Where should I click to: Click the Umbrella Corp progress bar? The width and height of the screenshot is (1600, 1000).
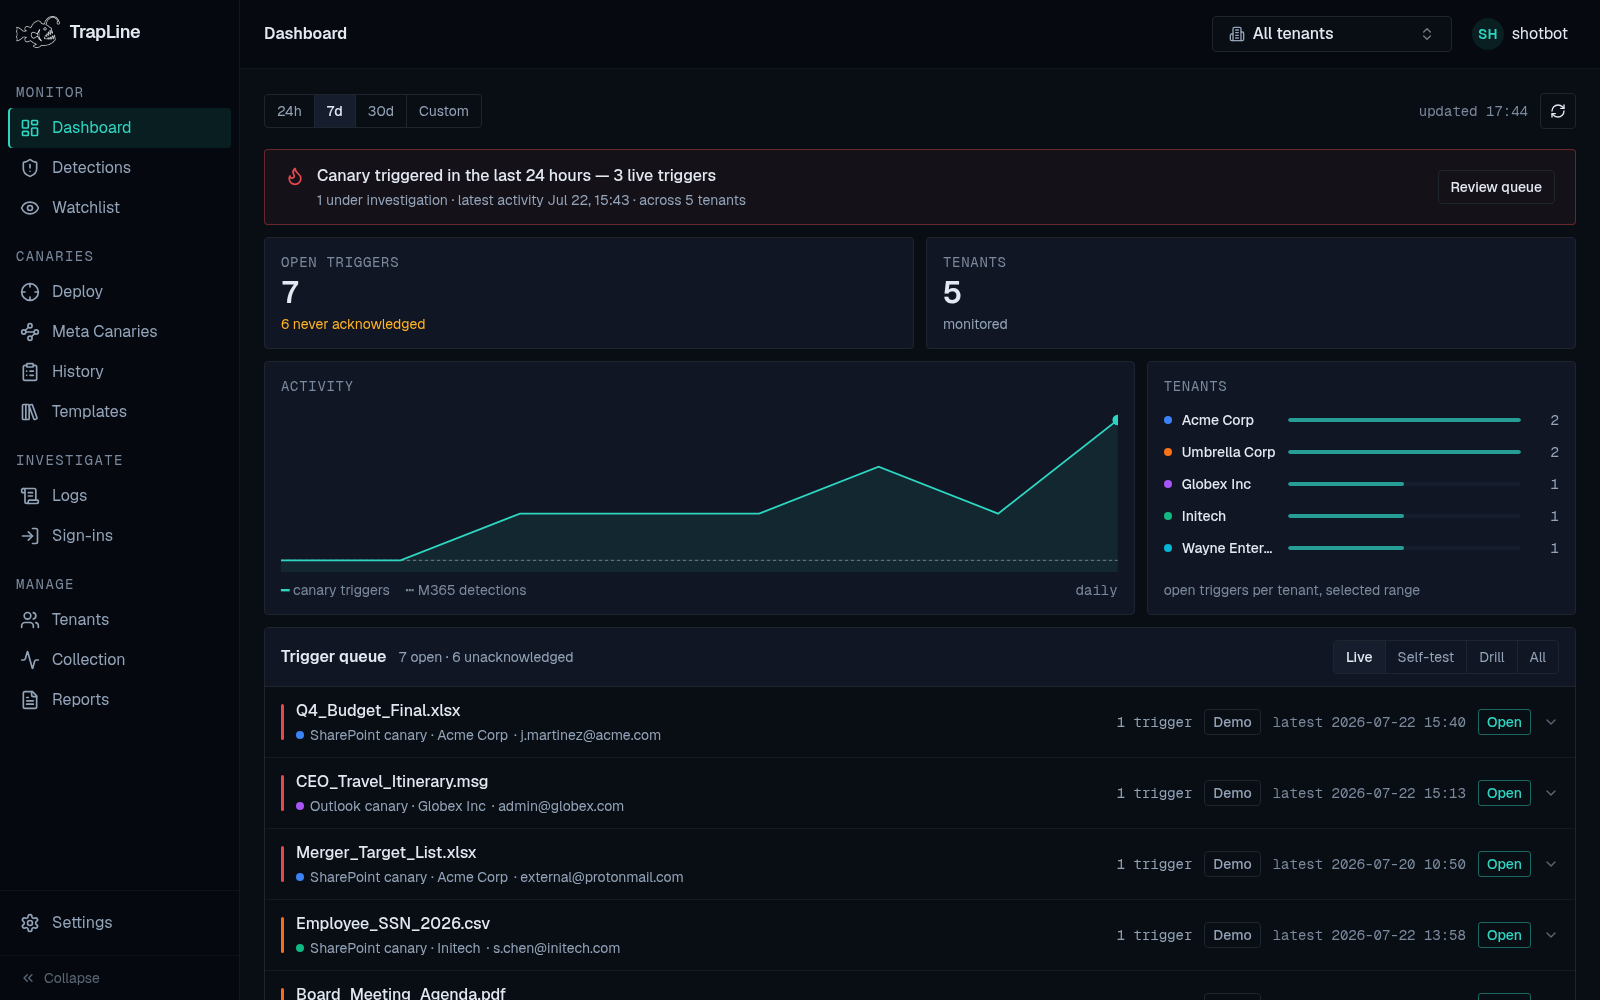pyautogui.click(x=1404, y=452)
